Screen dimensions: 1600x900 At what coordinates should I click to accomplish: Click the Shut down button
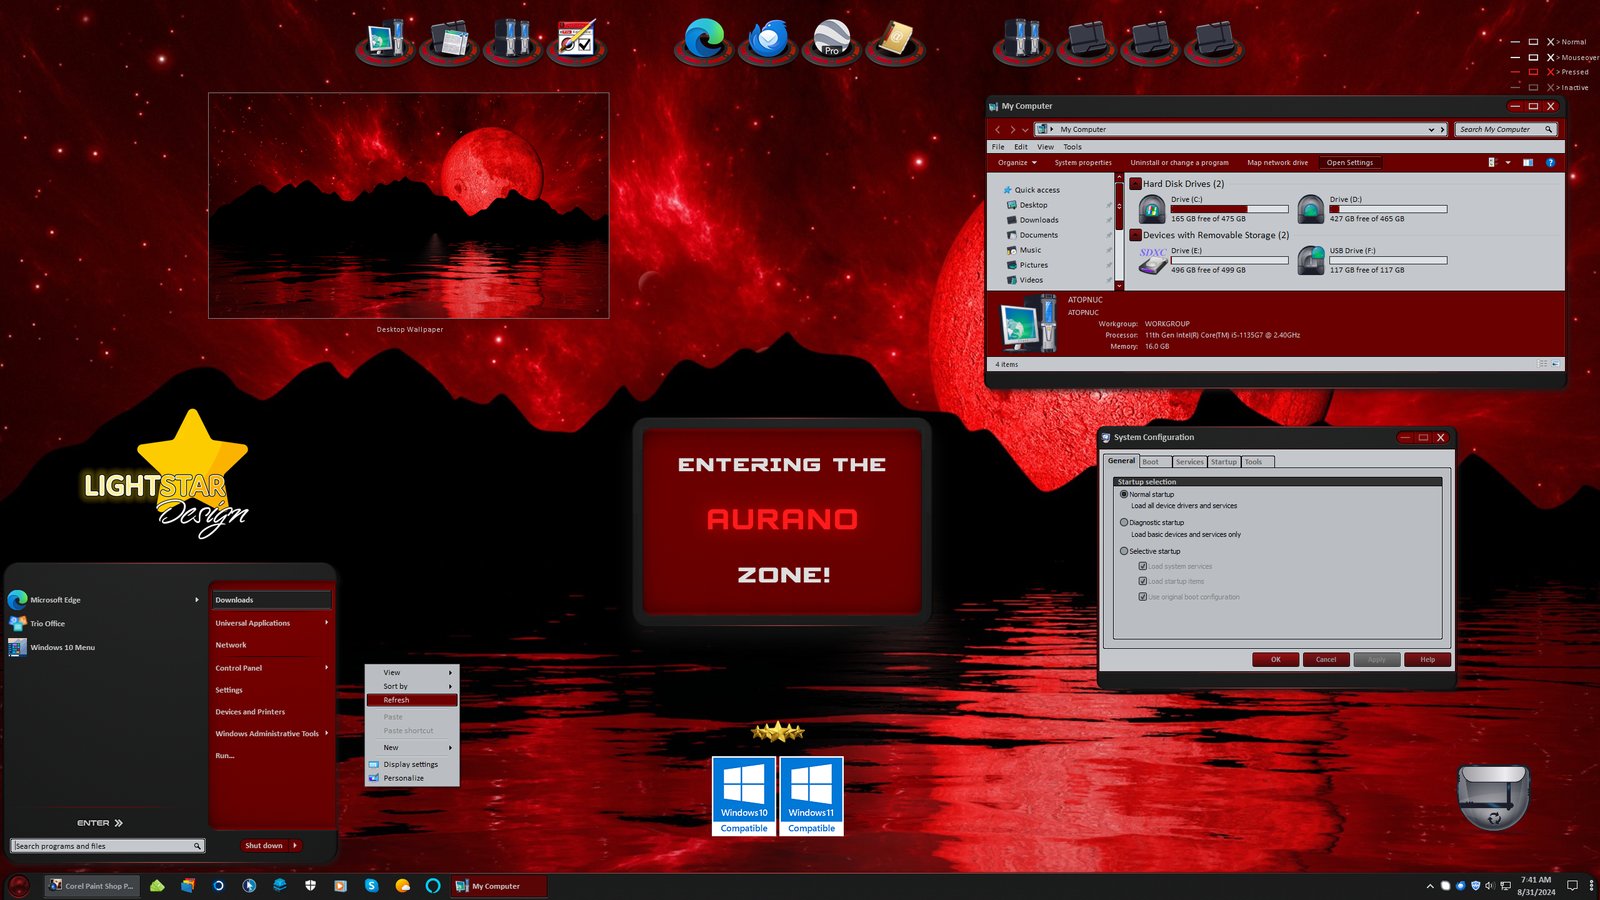(x=264, y=845)
